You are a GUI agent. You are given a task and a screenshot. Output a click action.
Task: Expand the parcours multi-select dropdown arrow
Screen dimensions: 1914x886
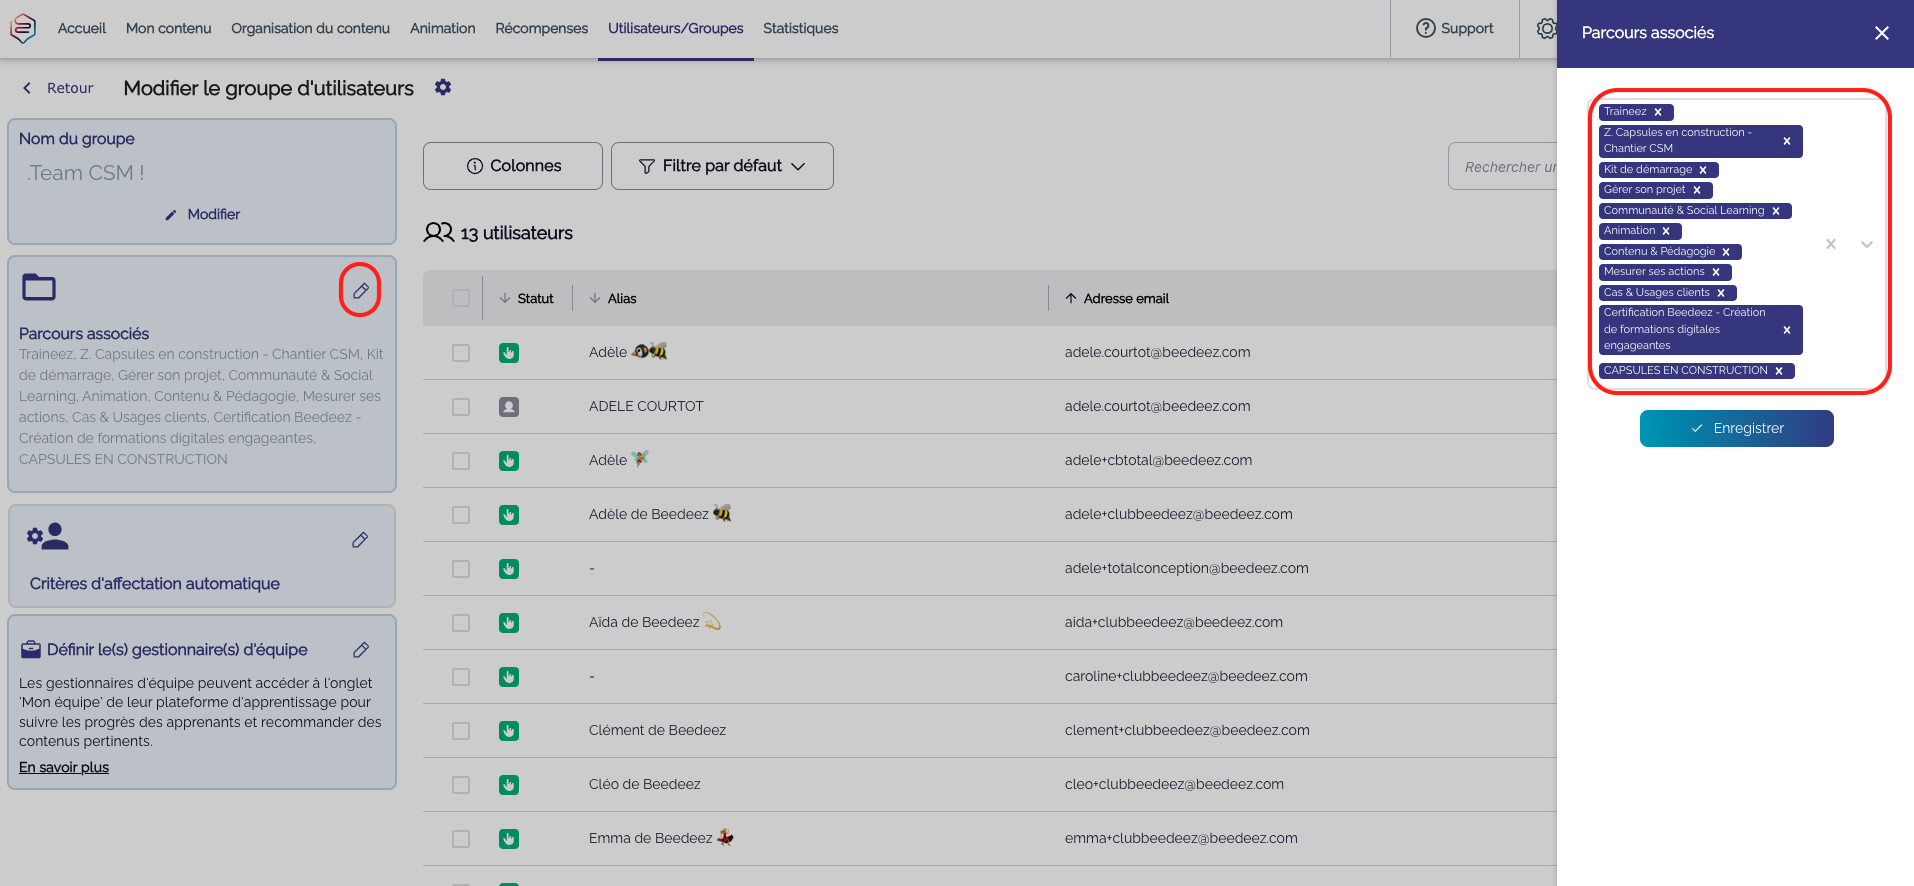coord(1866,244)
